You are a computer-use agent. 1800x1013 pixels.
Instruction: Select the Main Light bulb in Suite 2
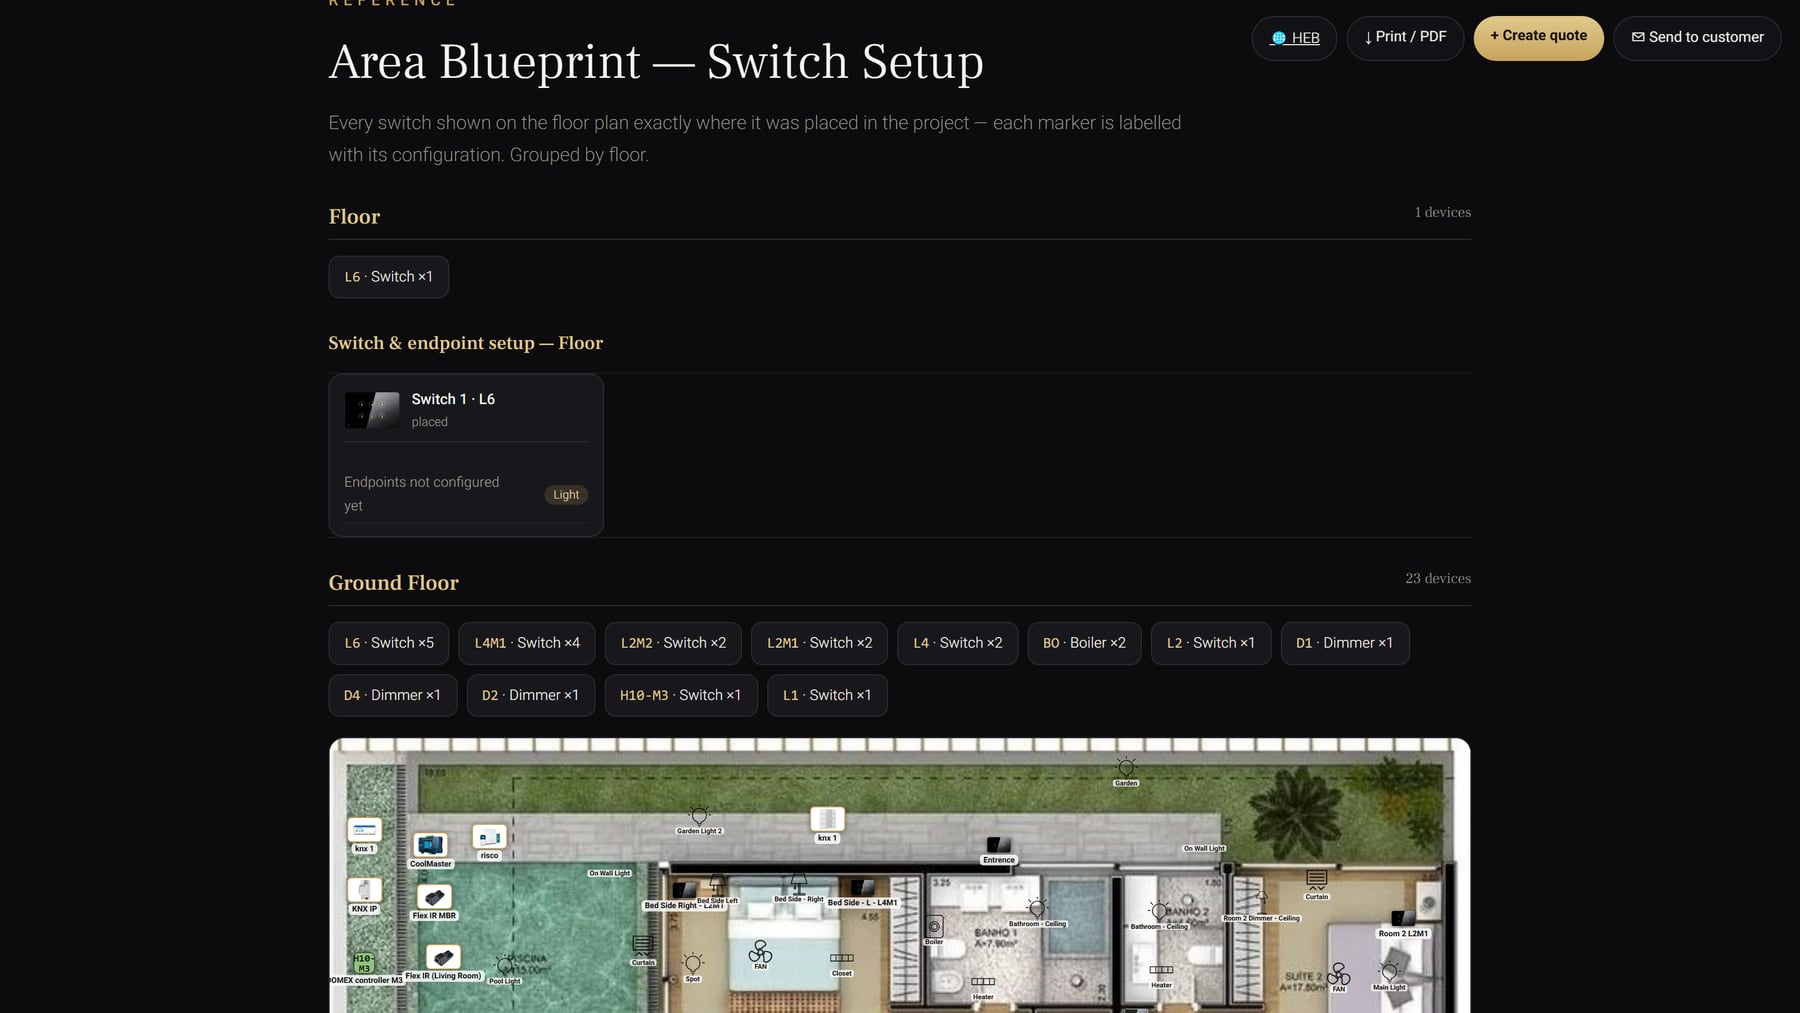[x=1389, y=971]
